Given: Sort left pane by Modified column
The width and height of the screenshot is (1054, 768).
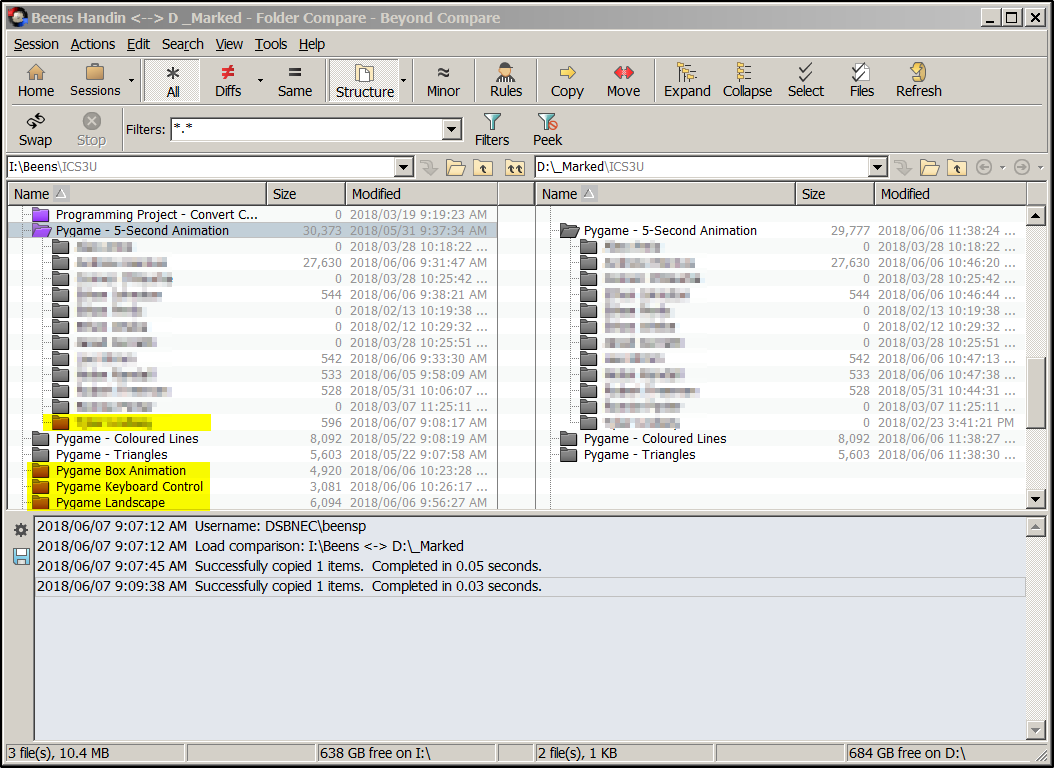Looking at the screenshot, I should click(421, 194).
